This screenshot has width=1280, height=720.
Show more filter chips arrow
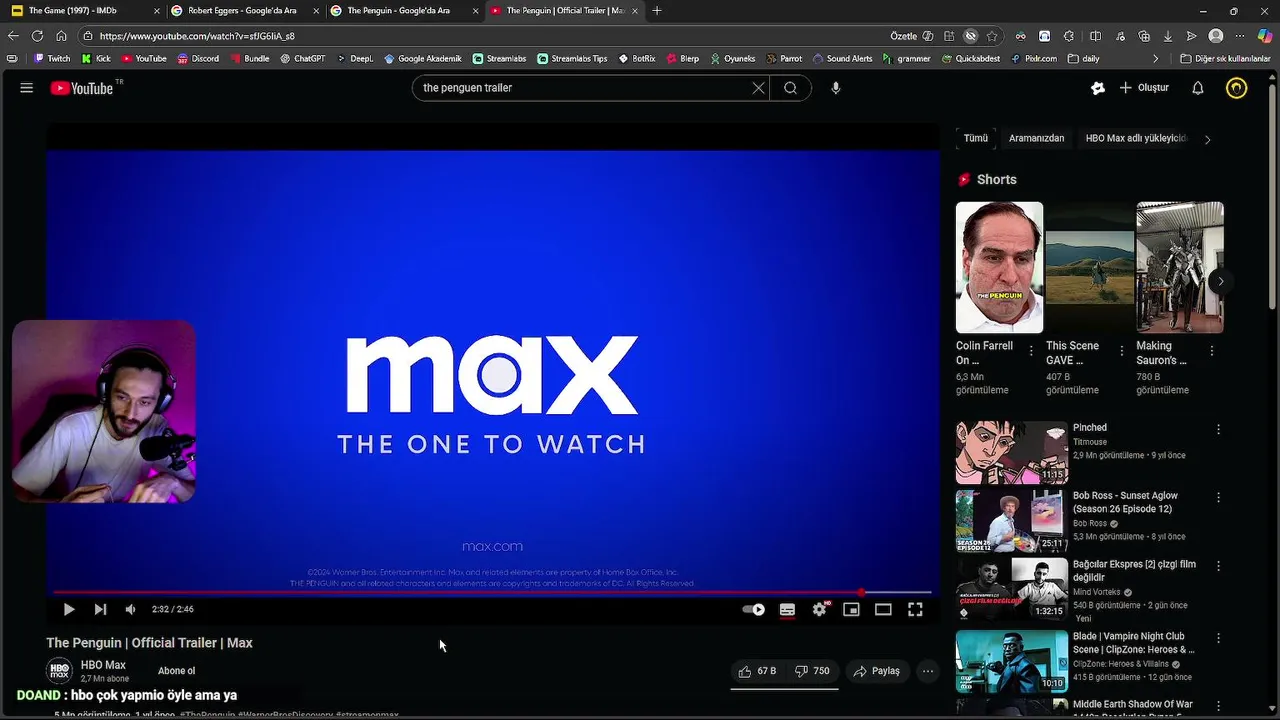click(x=1207, y=139)
